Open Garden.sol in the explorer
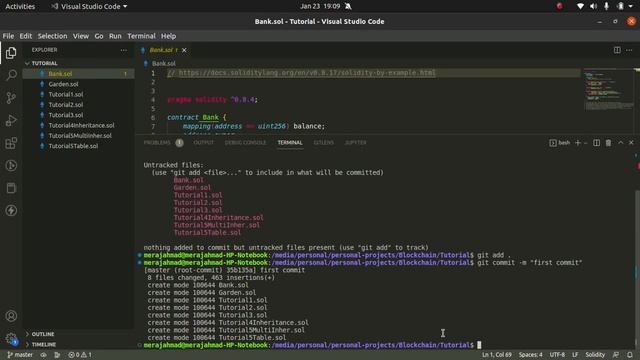The height and width of the screenshot is (360, 640). pos(78,84)
